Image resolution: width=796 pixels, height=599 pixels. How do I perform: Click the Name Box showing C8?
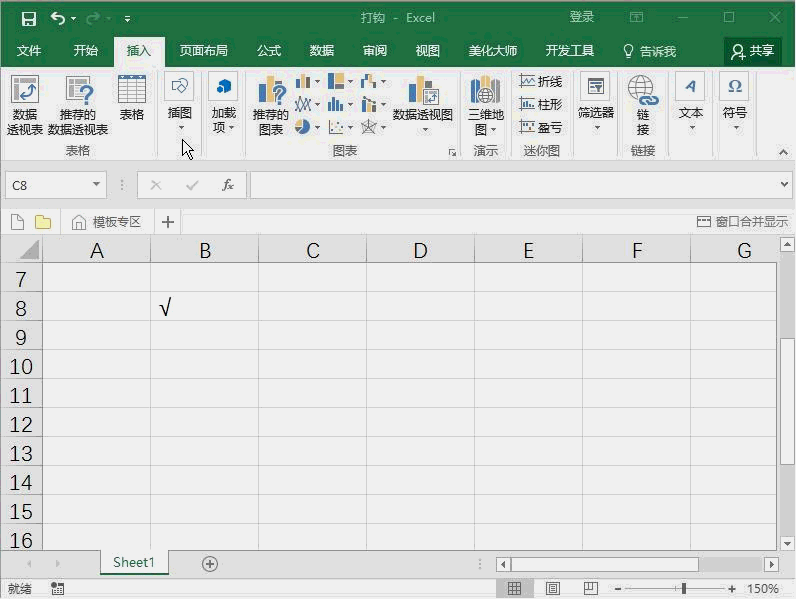48,185
